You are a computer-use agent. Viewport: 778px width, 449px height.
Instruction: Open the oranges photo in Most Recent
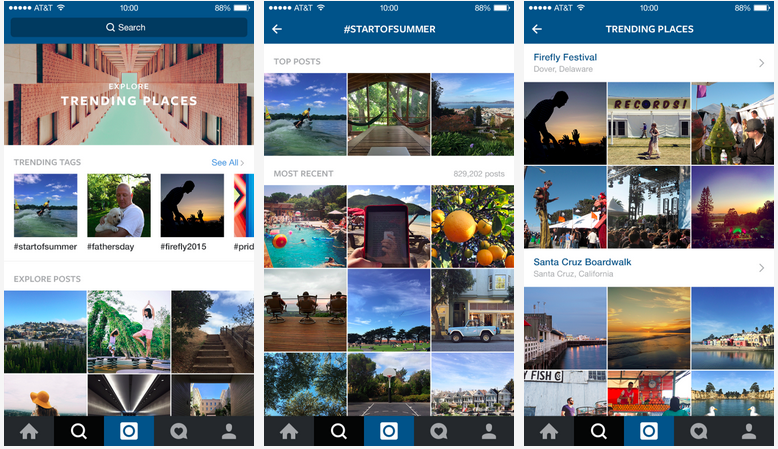coord(472,226)
